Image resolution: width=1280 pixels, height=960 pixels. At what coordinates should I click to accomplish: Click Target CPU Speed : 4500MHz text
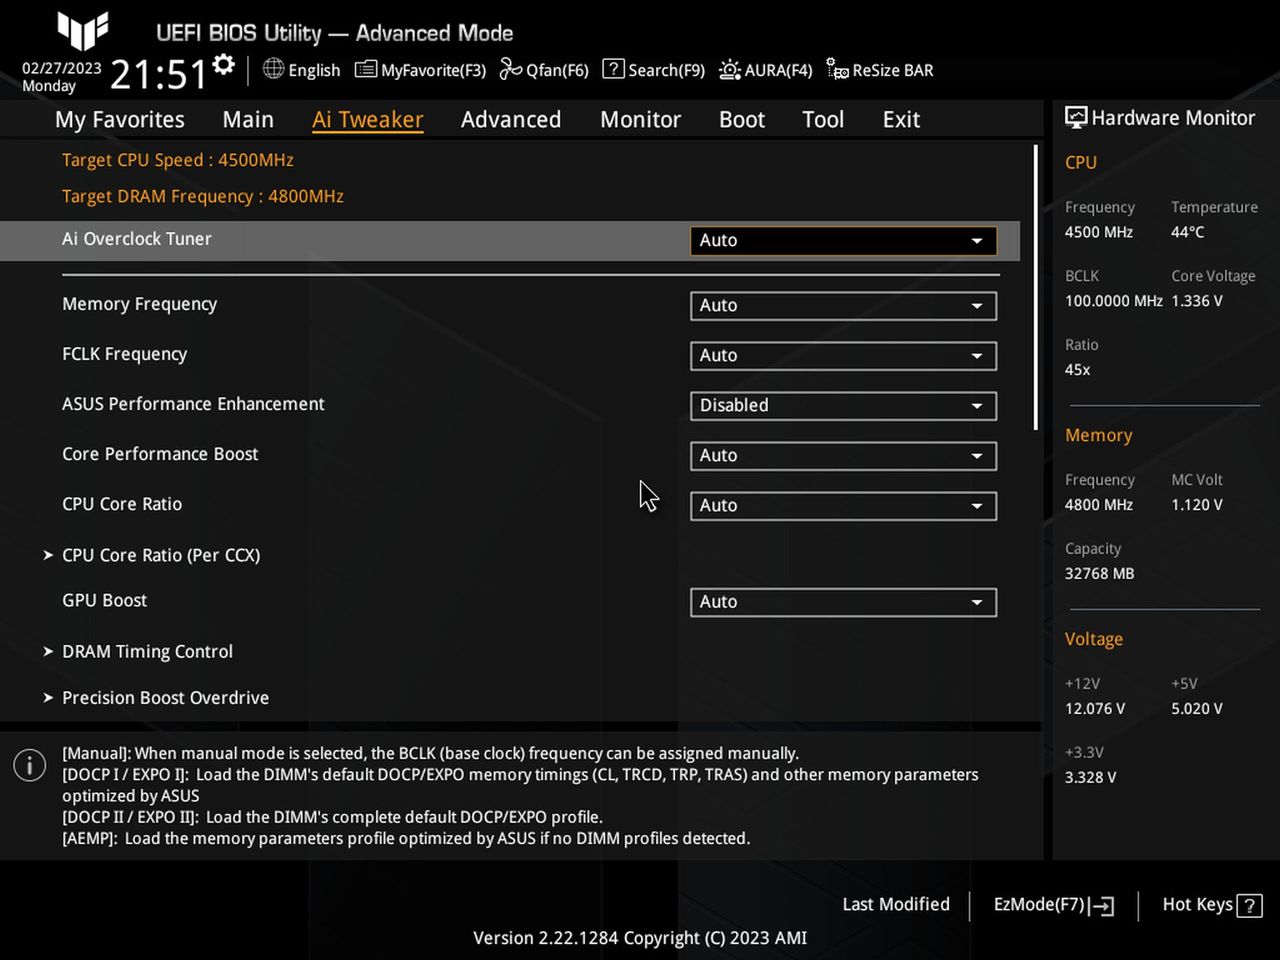[x=178, y=160]
